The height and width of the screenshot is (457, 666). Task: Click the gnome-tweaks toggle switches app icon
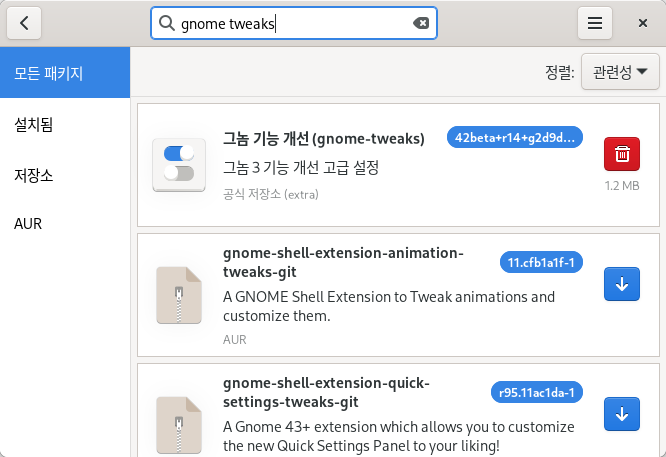pyautogui.click(x=179, y=164)
